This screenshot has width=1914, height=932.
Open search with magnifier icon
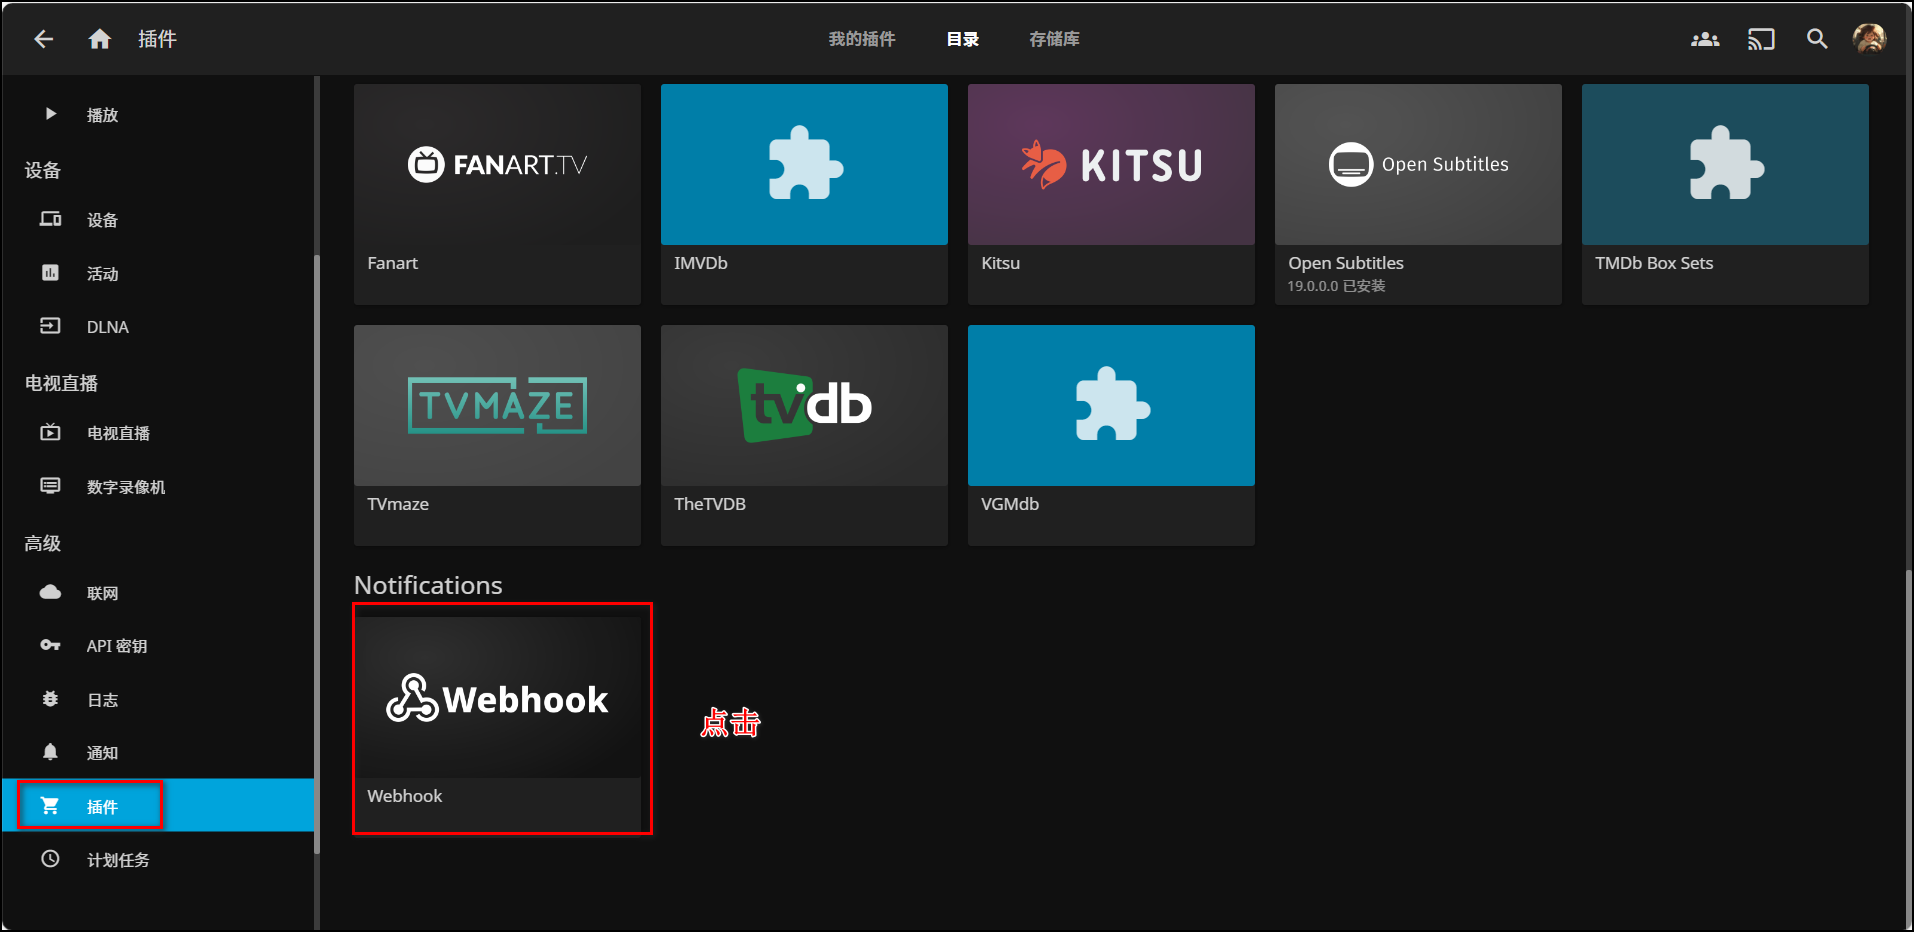click(x=1816, y=39)
